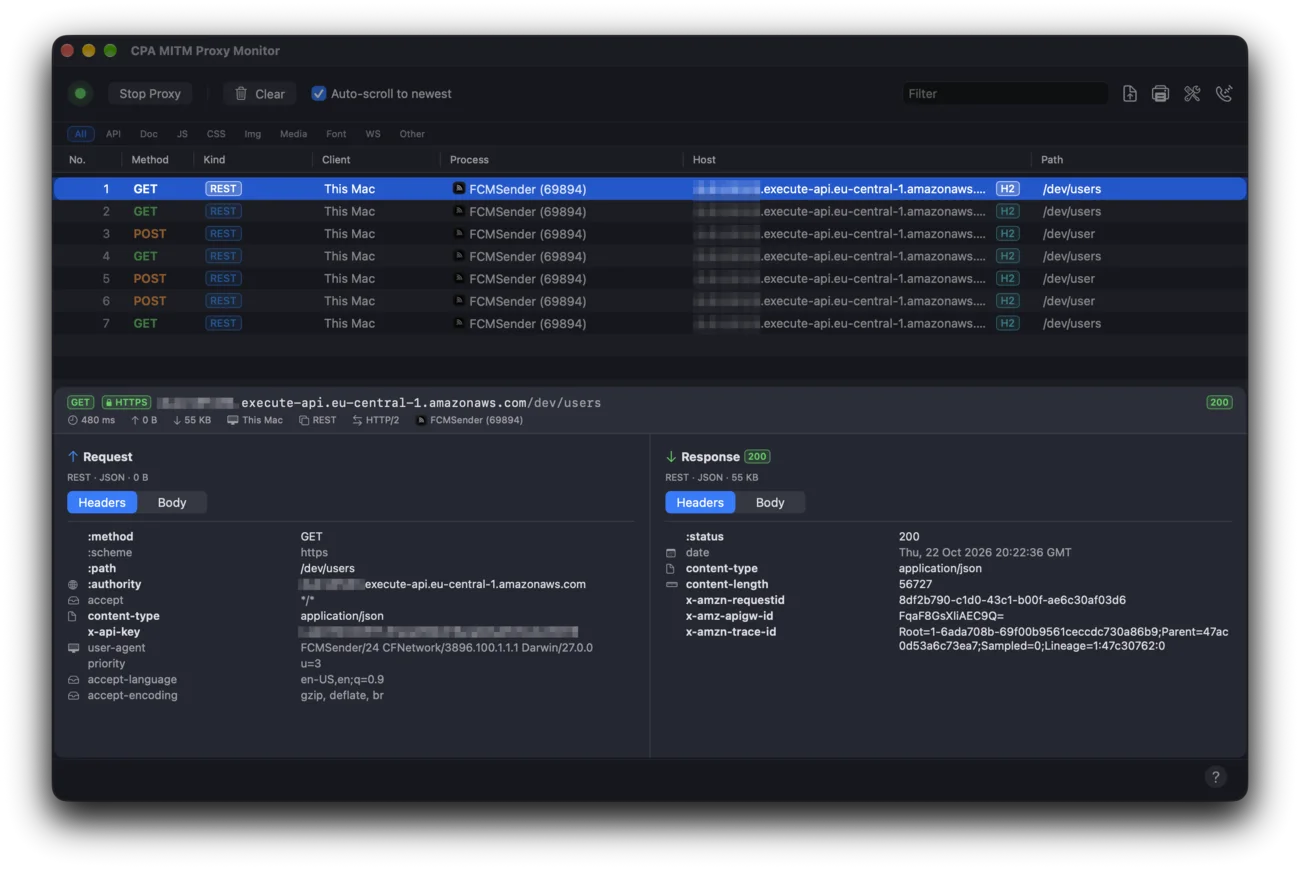The image size is (1300, 870).
Task: Click the H2 badge in row 5
Action: 1007,278
